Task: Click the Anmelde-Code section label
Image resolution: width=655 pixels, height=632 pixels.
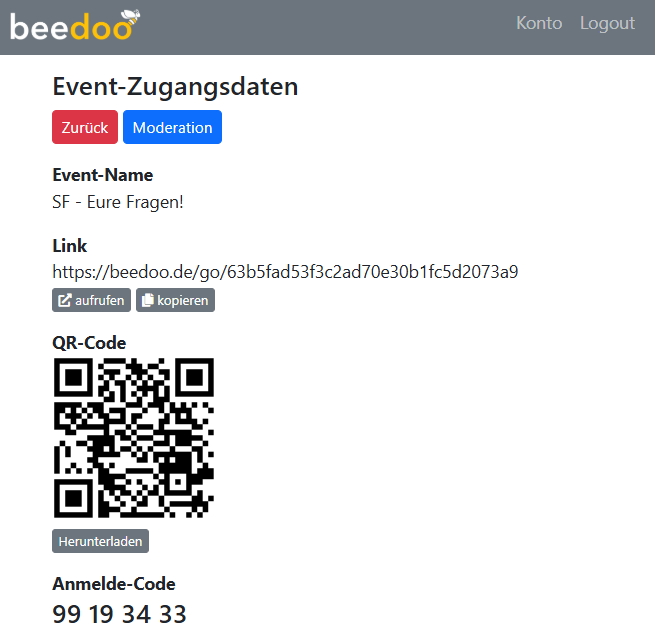Action: 114,584
